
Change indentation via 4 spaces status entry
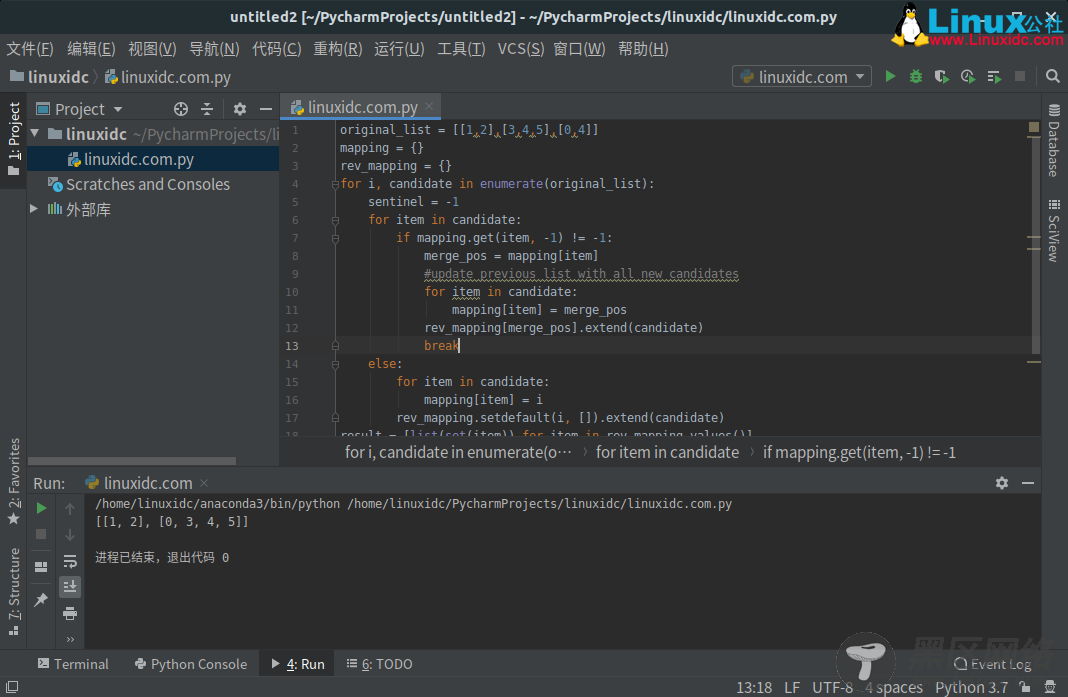(x=894, y=687)
